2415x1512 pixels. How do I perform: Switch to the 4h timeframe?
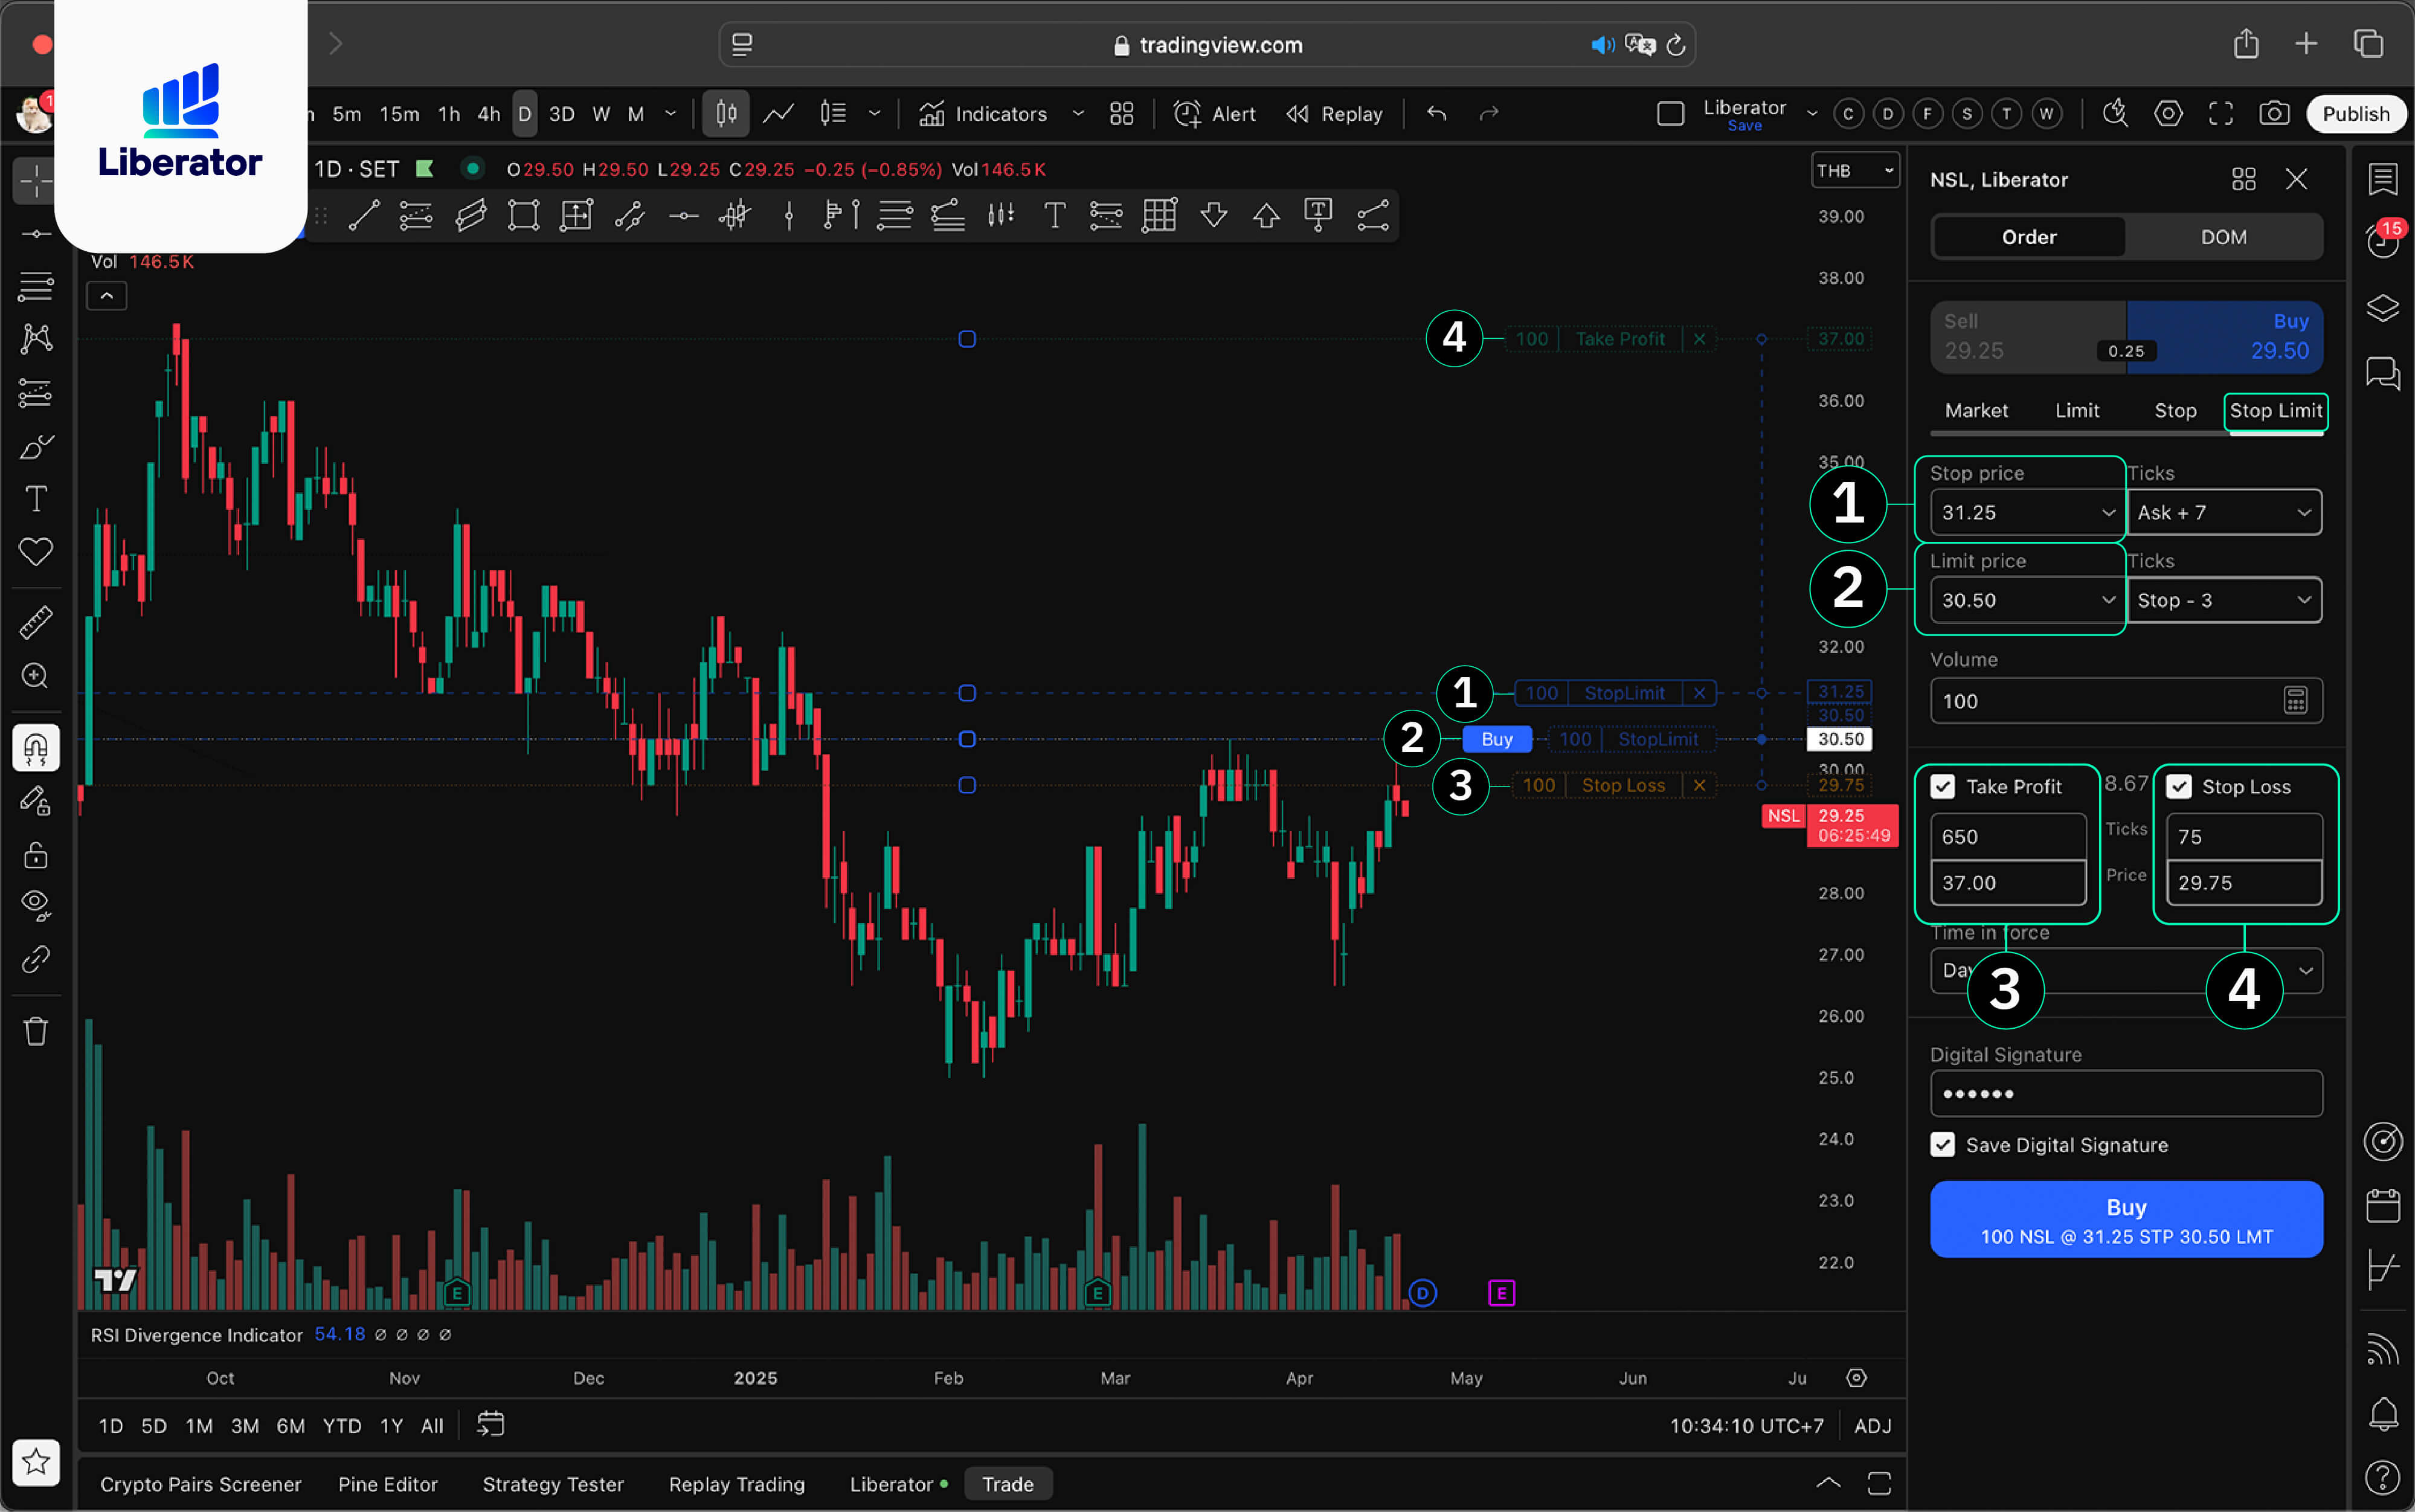point(489,114)
